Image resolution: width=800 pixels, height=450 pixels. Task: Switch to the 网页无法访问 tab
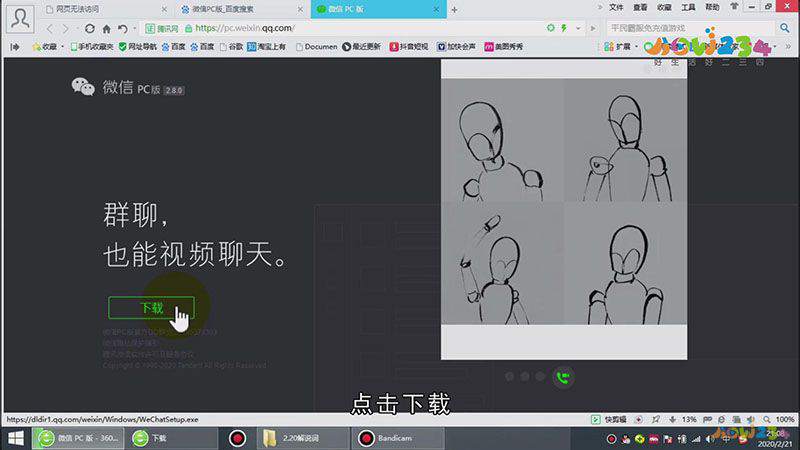(105, 9)
